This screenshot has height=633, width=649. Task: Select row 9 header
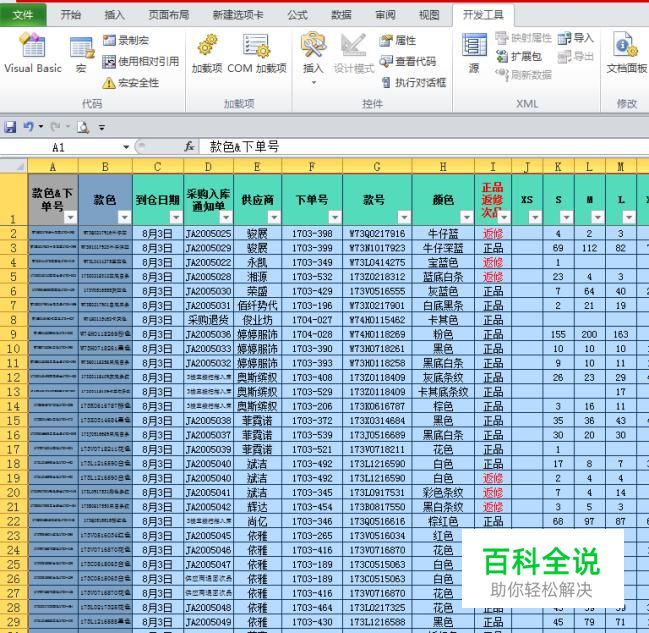13,335
